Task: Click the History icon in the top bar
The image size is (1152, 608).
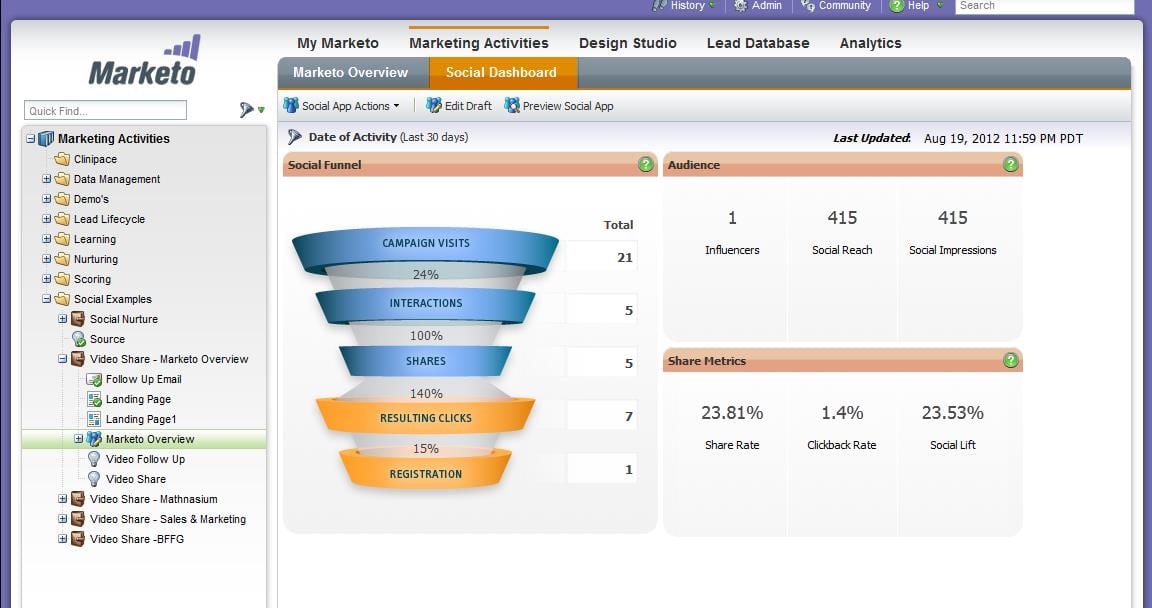Action: 659,5
